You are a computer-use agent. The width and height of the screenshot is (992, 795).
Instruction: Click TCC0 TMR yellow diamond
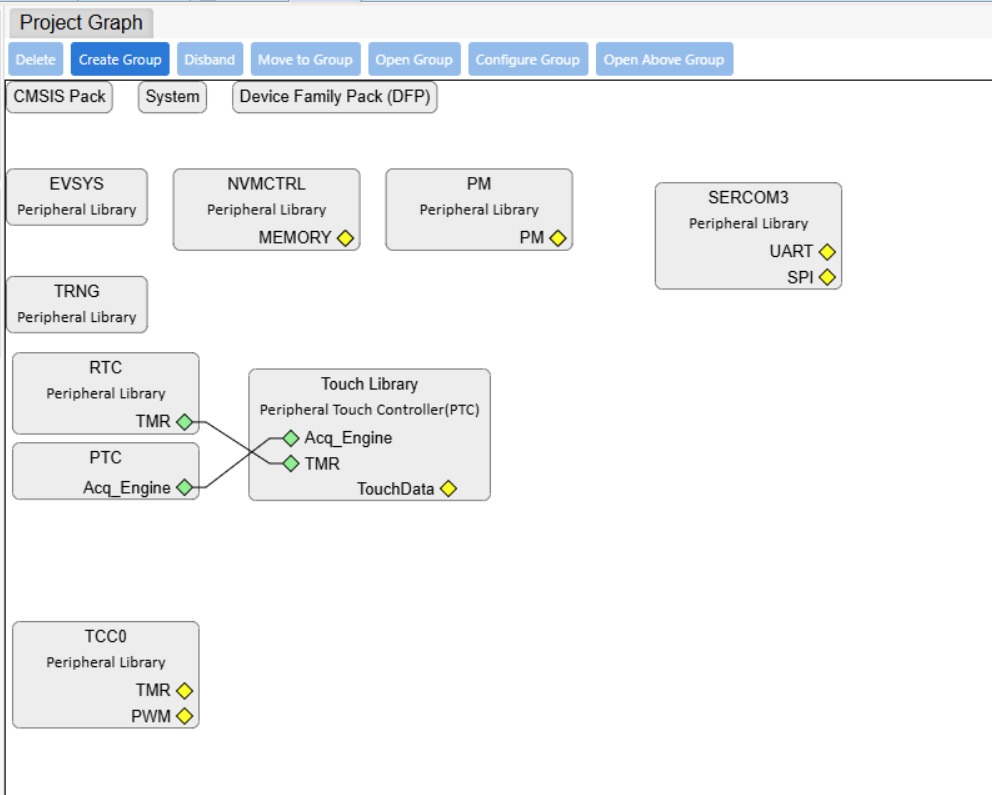pos(184,691)
